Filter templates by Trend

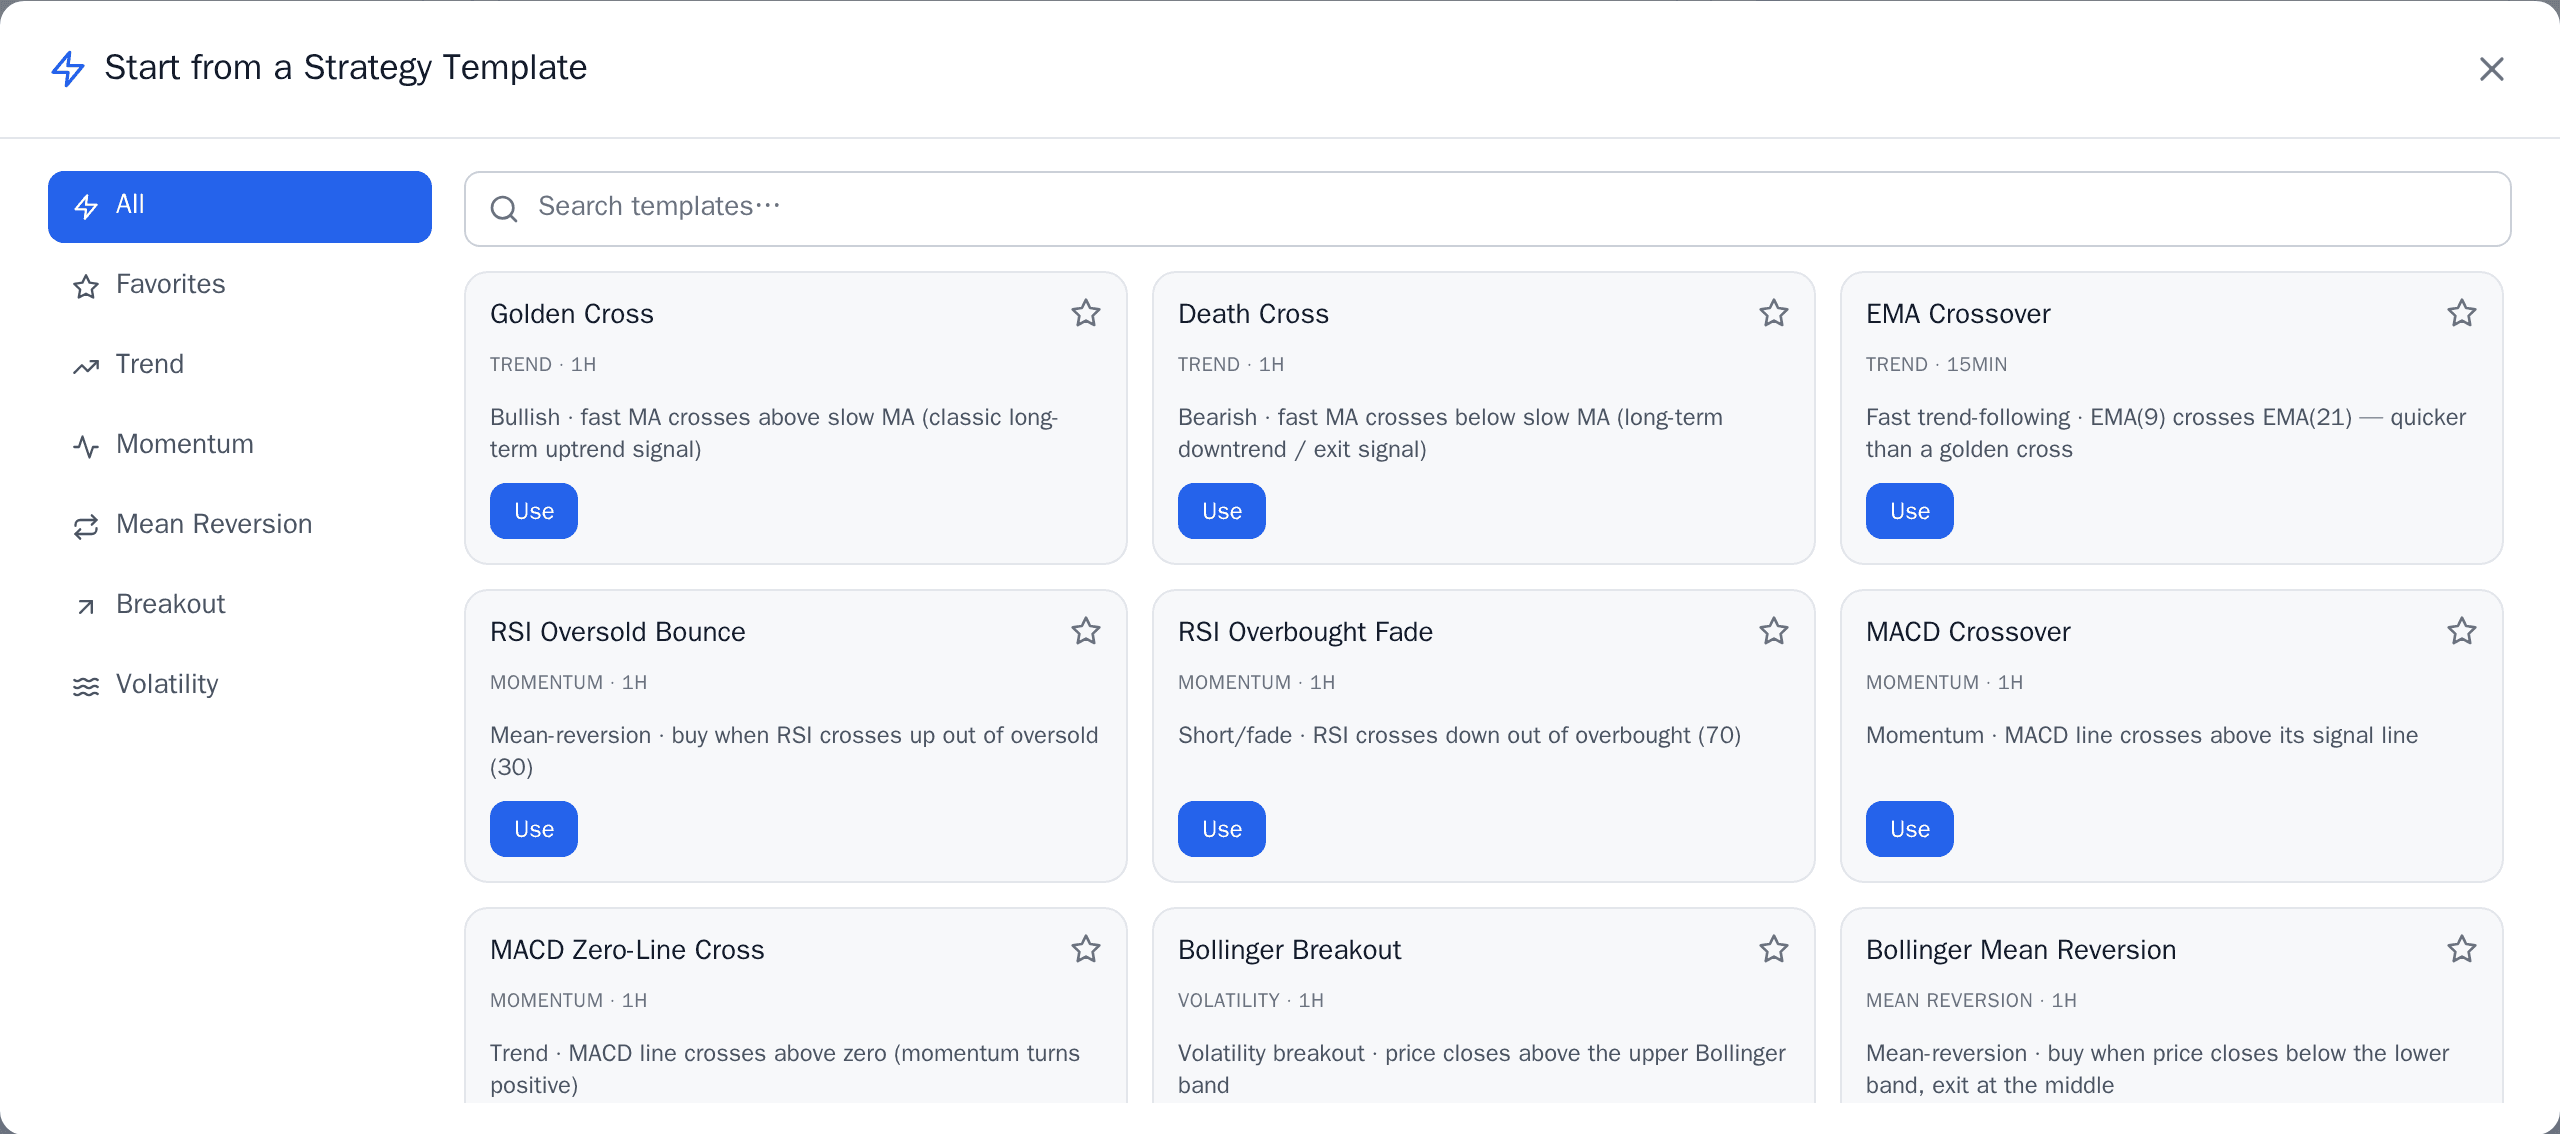(240, 365)
